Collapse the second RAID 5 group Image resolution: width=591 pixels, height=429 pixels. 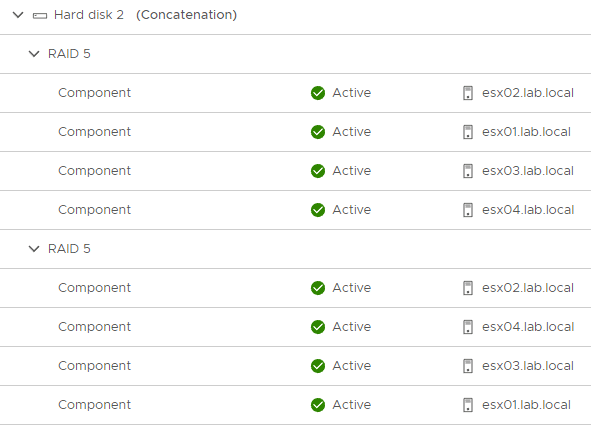pos(34,249)
